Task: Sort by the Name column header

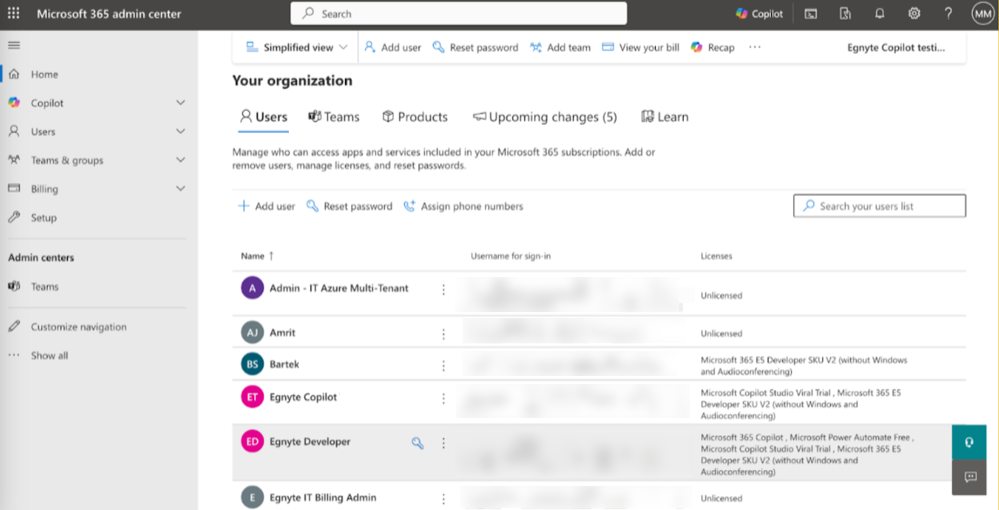Action: [257, 256]
